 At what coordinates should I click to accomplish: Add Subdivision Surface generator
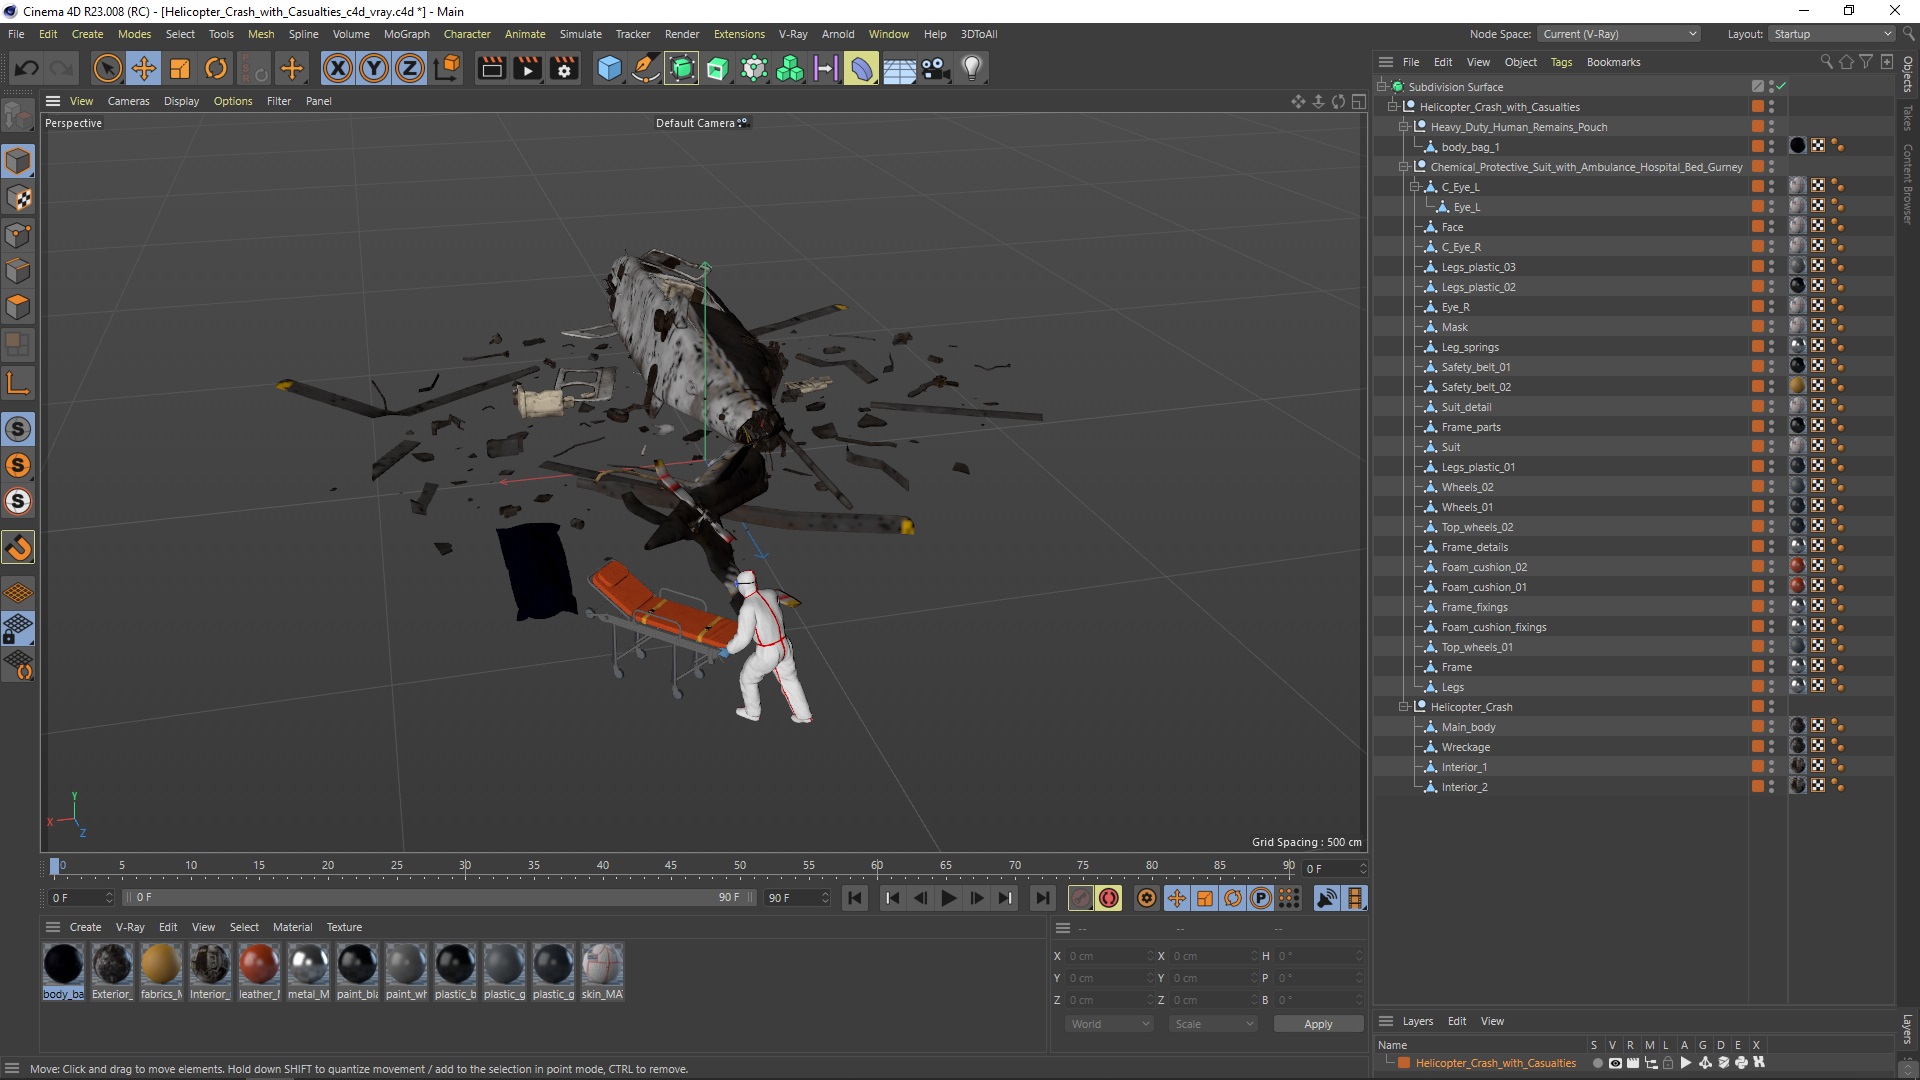(682, 68)
